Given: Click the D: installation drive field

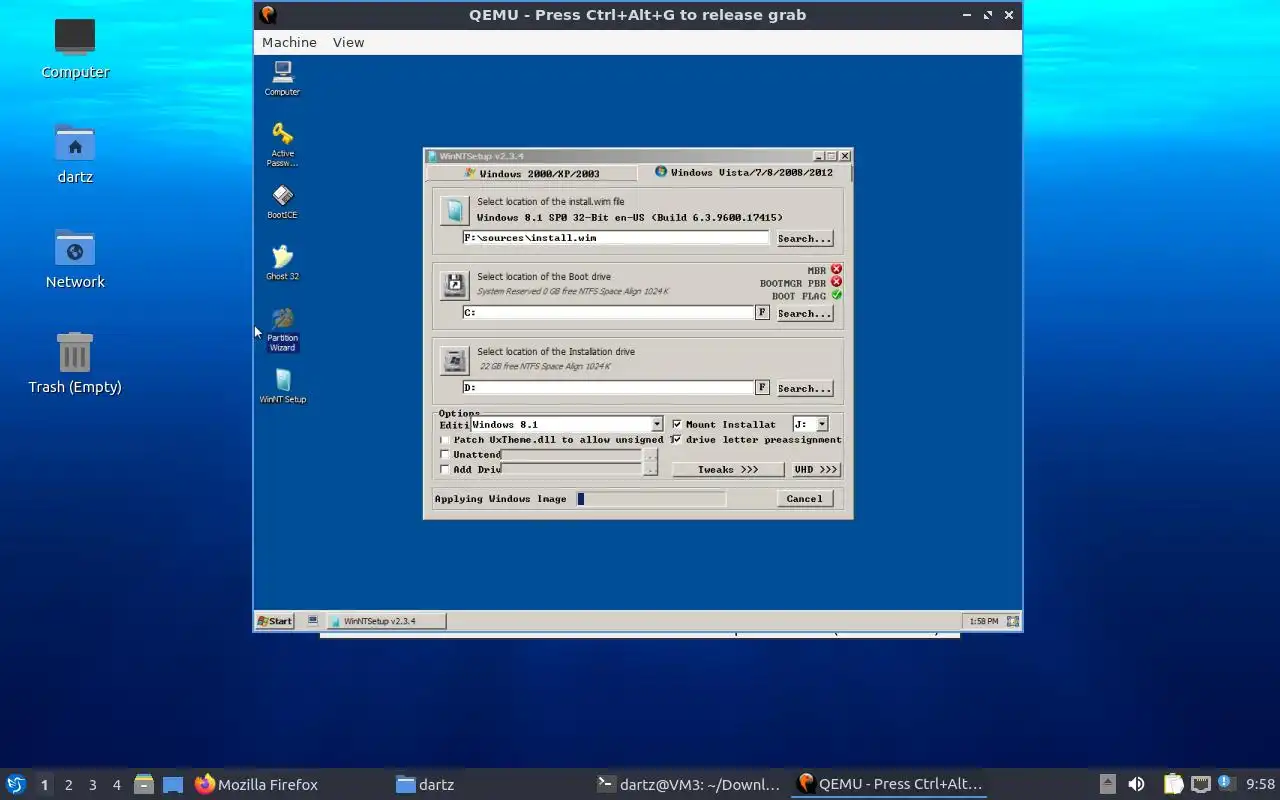Looking at the screenshot, I should tap(607, 388).
